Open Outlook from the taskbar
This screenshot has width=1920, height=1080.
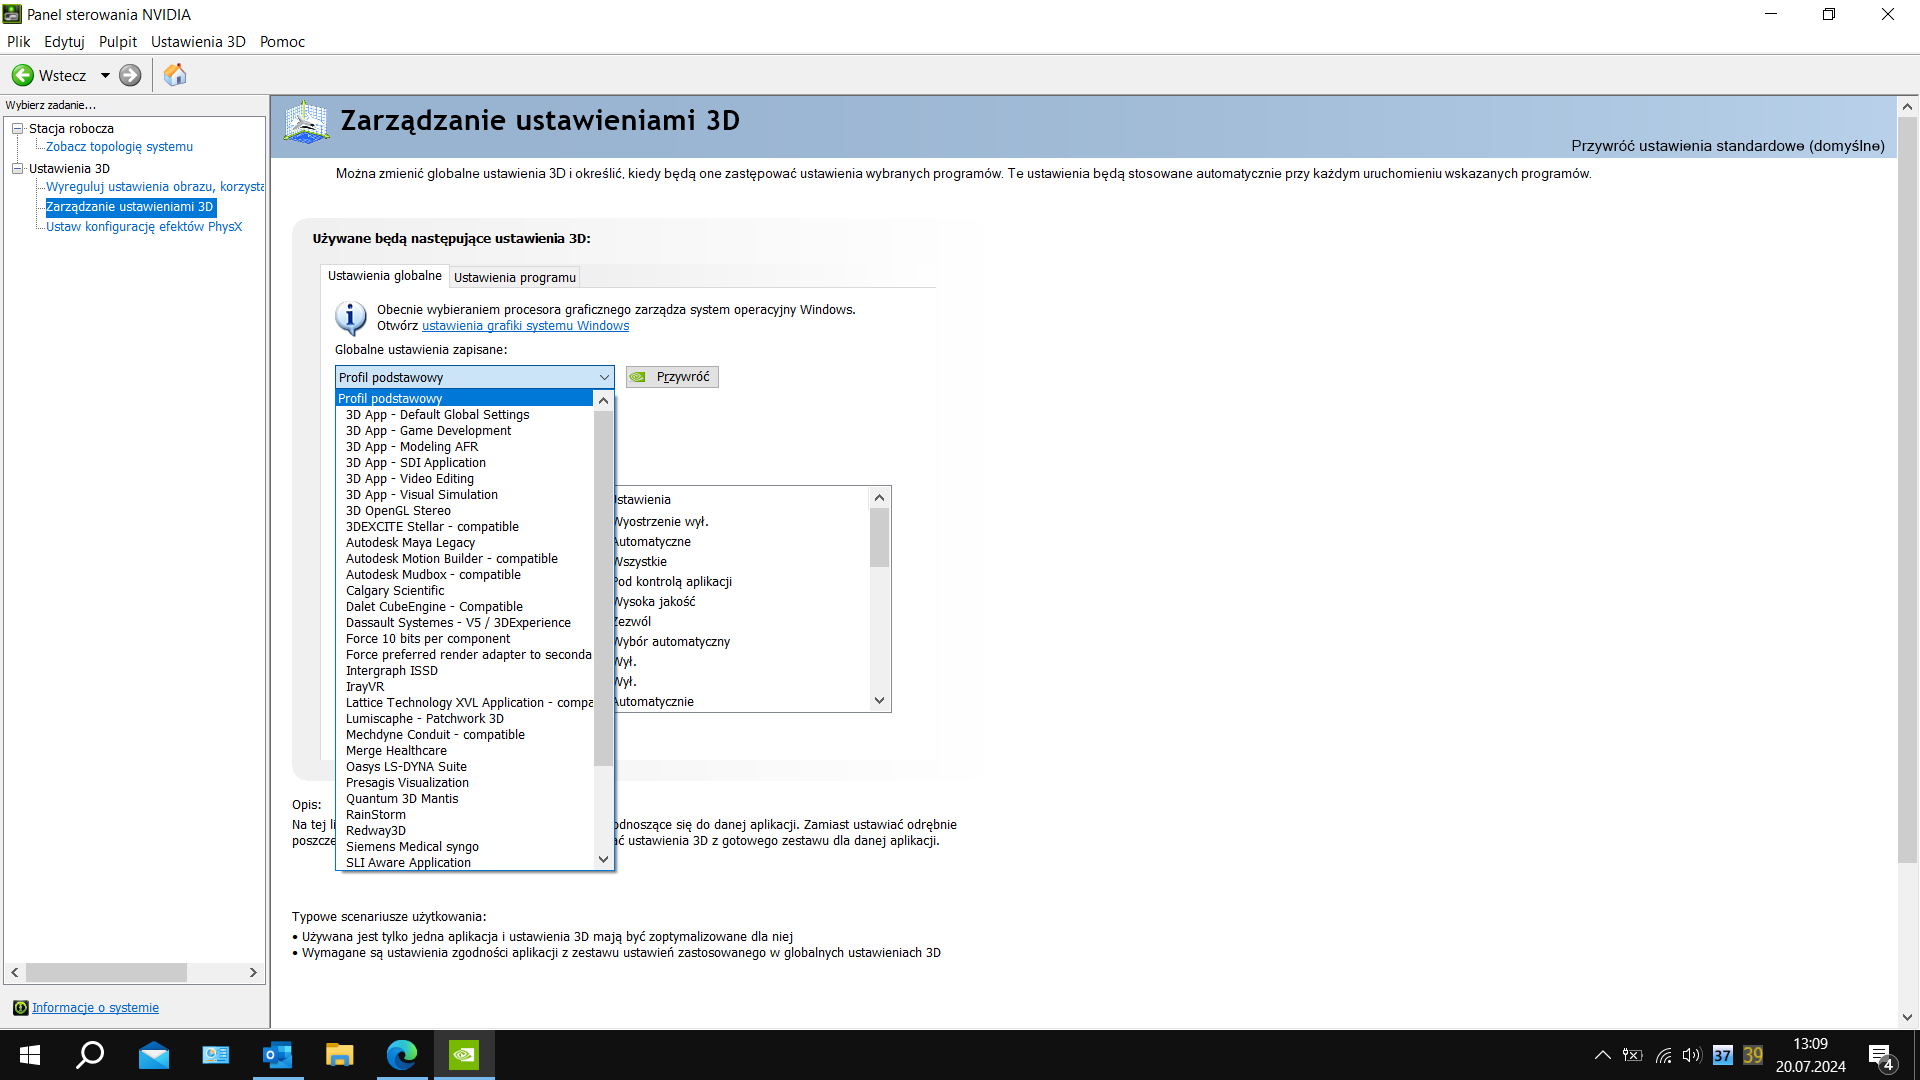tap(277, 1055)
